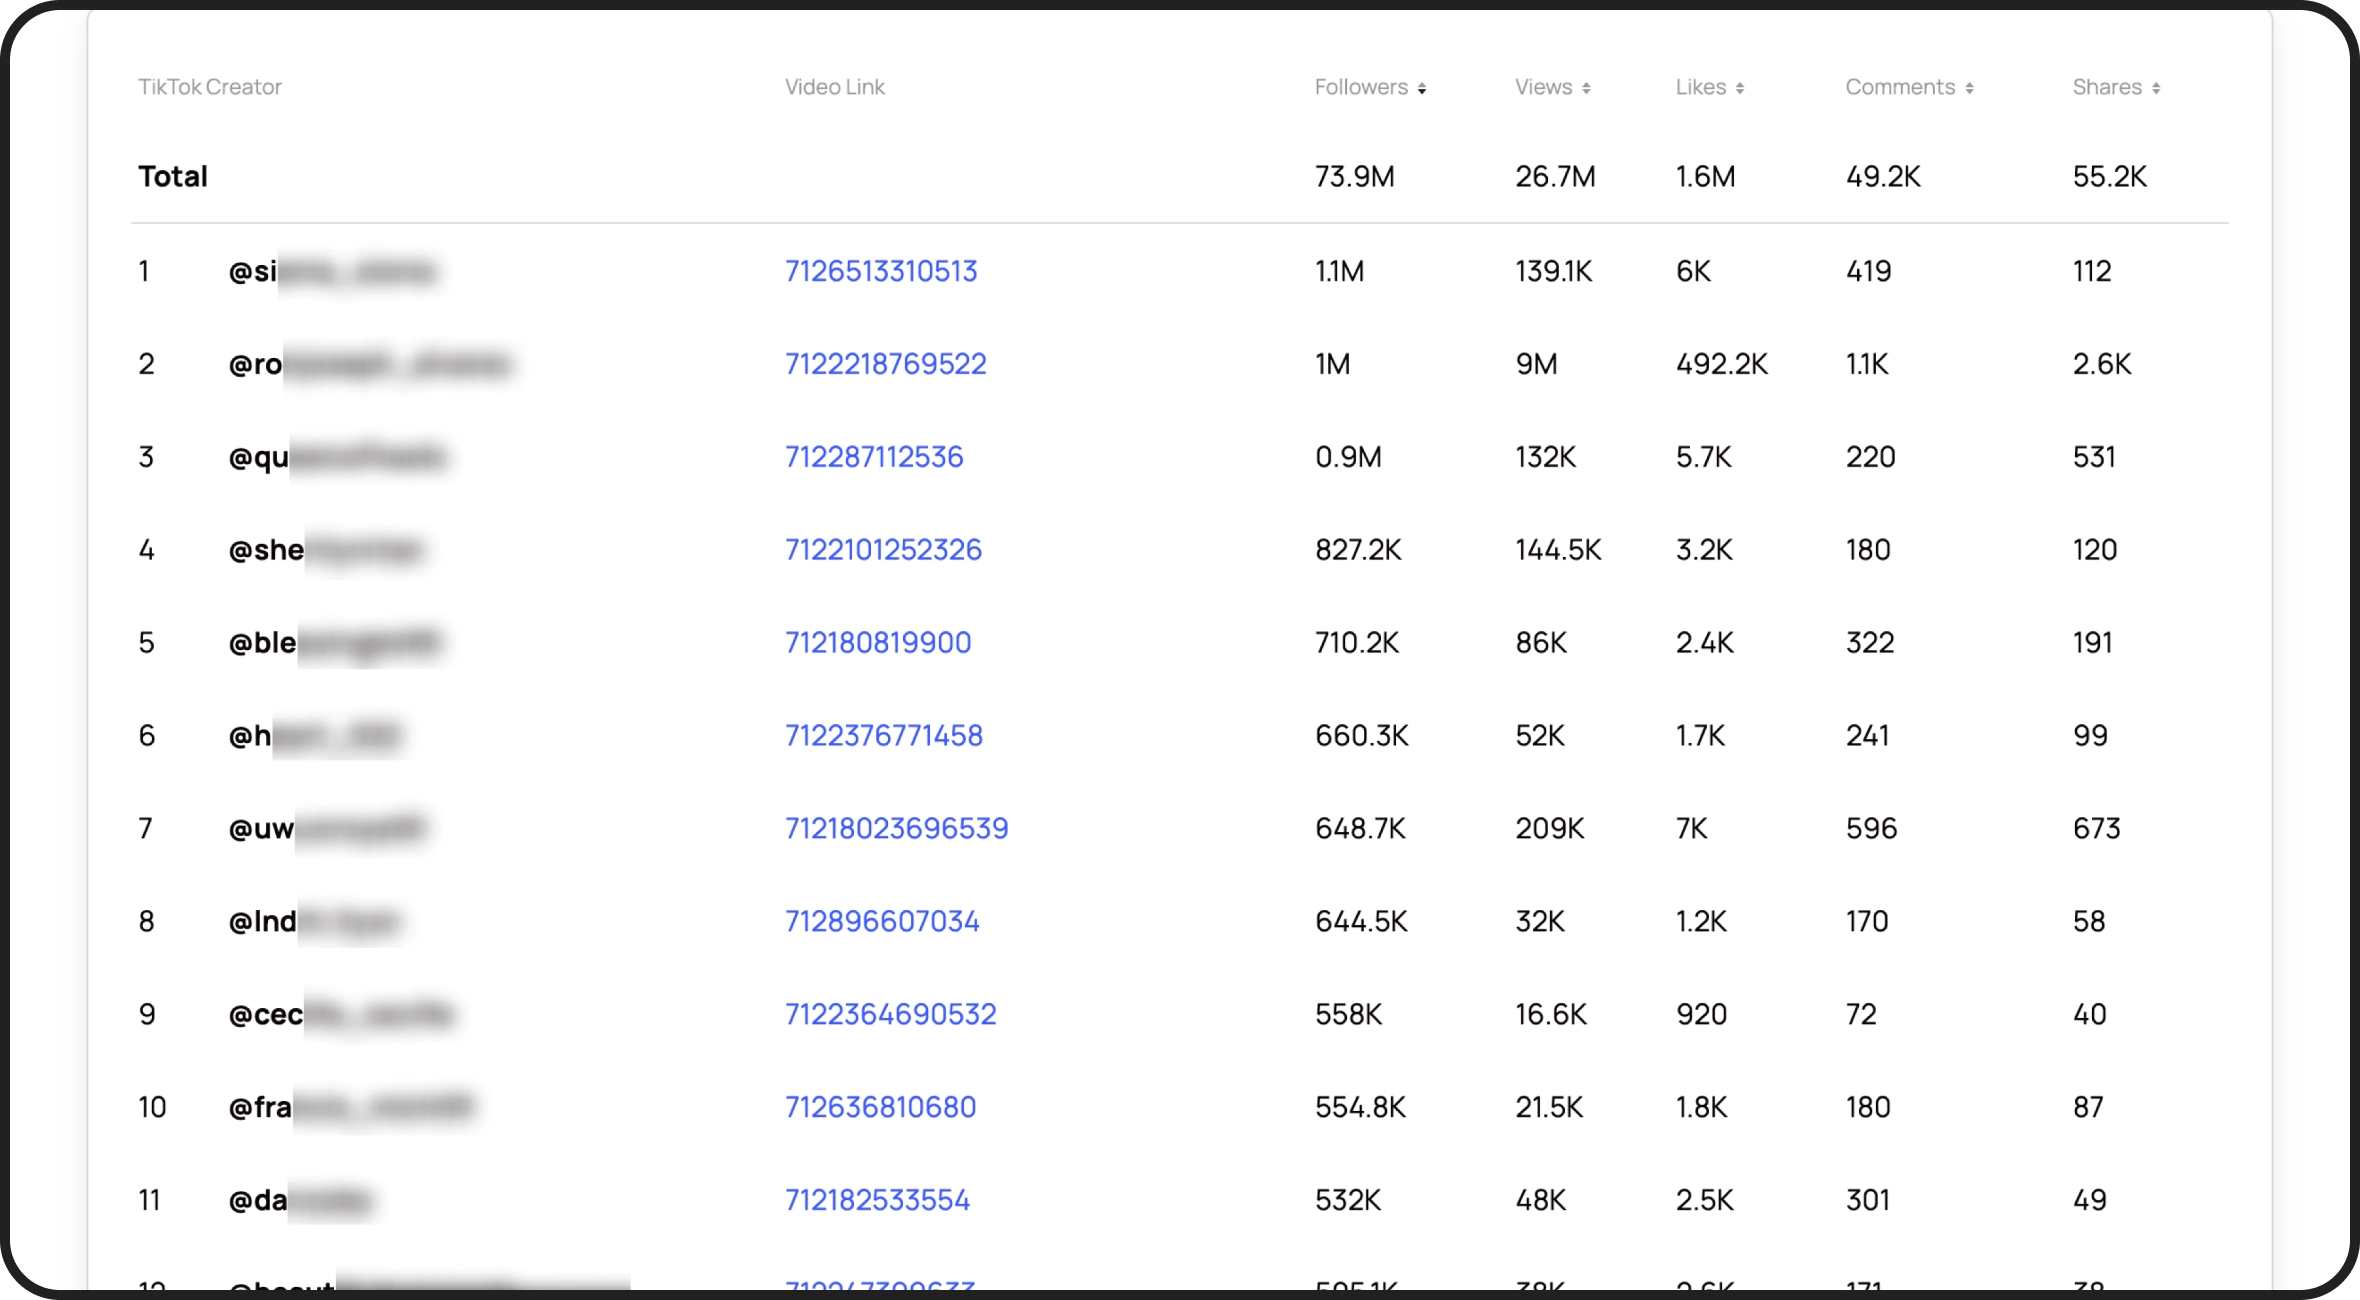
Task: Open video link 7122218769522
Action: 886,364
